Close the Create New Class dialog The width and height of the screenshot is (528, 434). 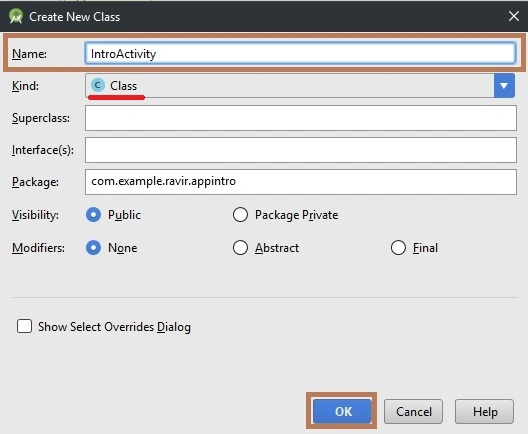[x=514, y=16]
